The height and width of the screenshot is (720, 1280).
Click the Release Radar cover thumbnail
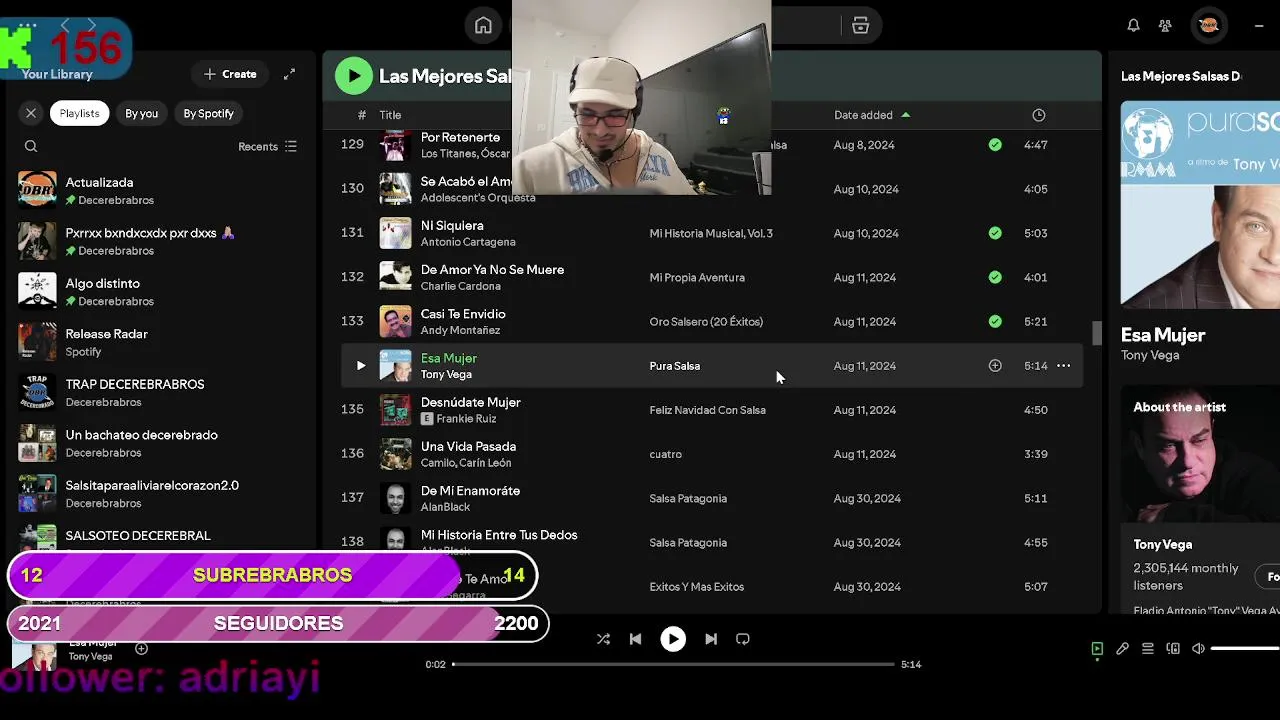[37, 342]
